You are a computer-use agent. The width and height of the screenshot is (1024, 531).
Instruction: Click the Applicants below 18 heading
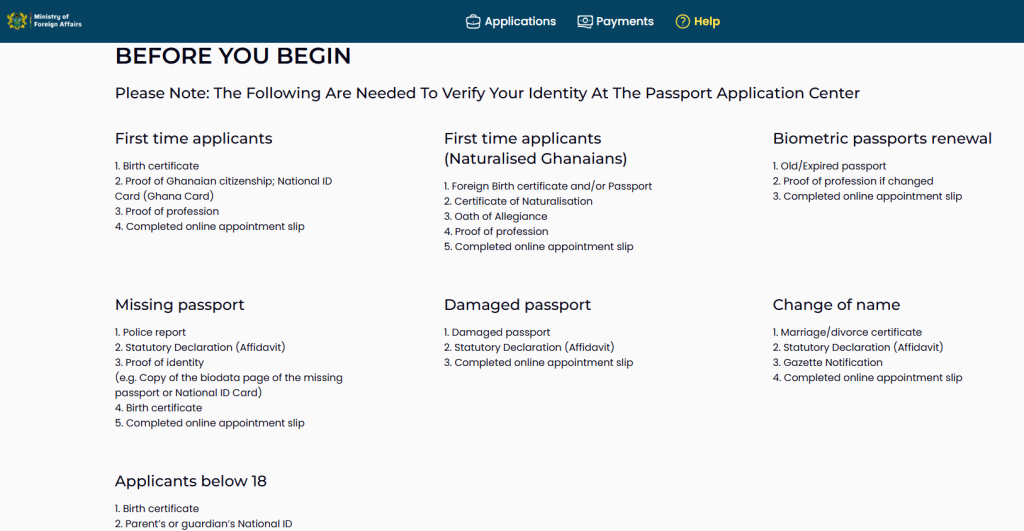[x=191, y=481]
